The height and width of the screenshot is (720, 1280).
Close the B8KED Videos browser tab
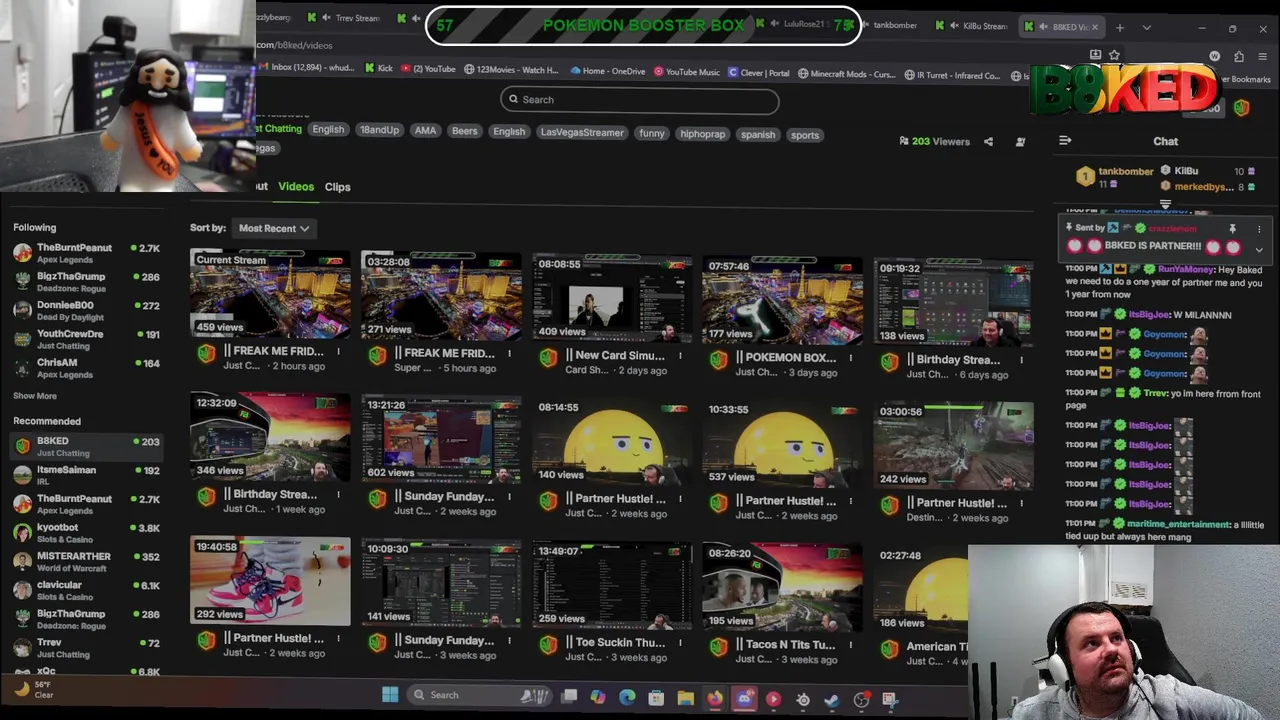point(1094,28)
